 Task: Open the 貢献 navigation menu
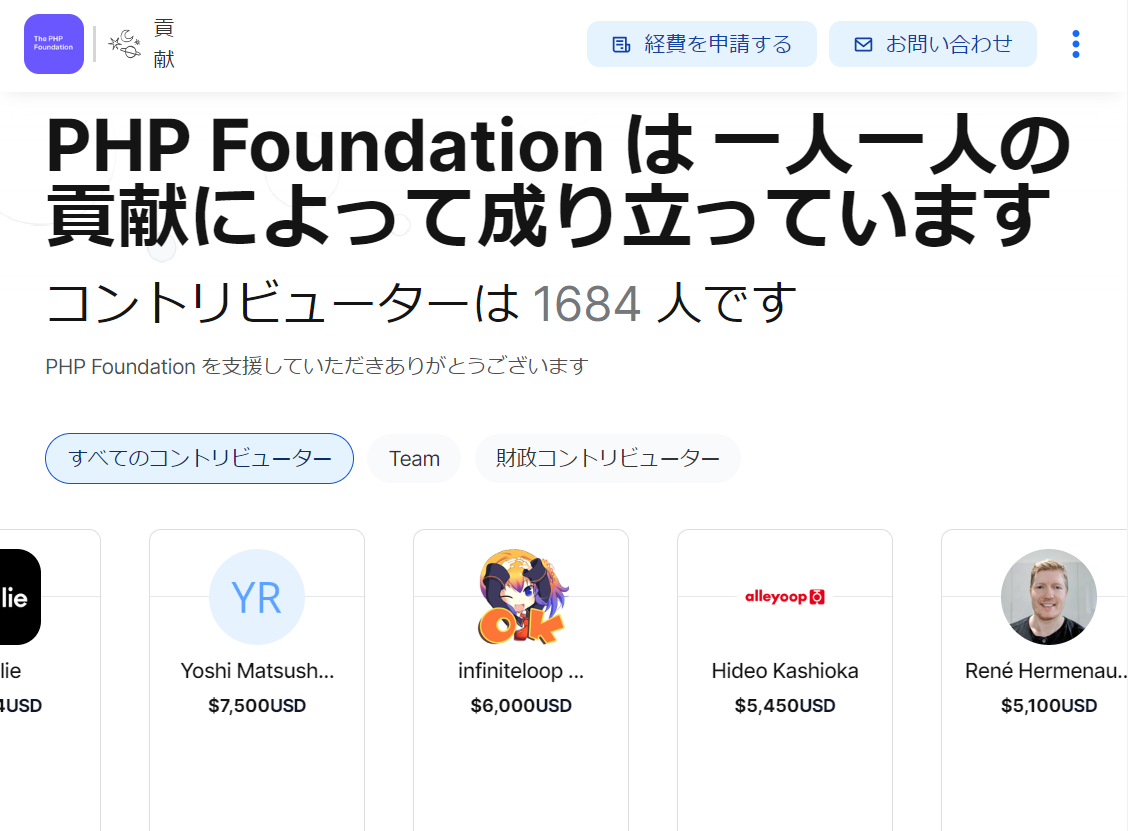click(x=163, y=44)
